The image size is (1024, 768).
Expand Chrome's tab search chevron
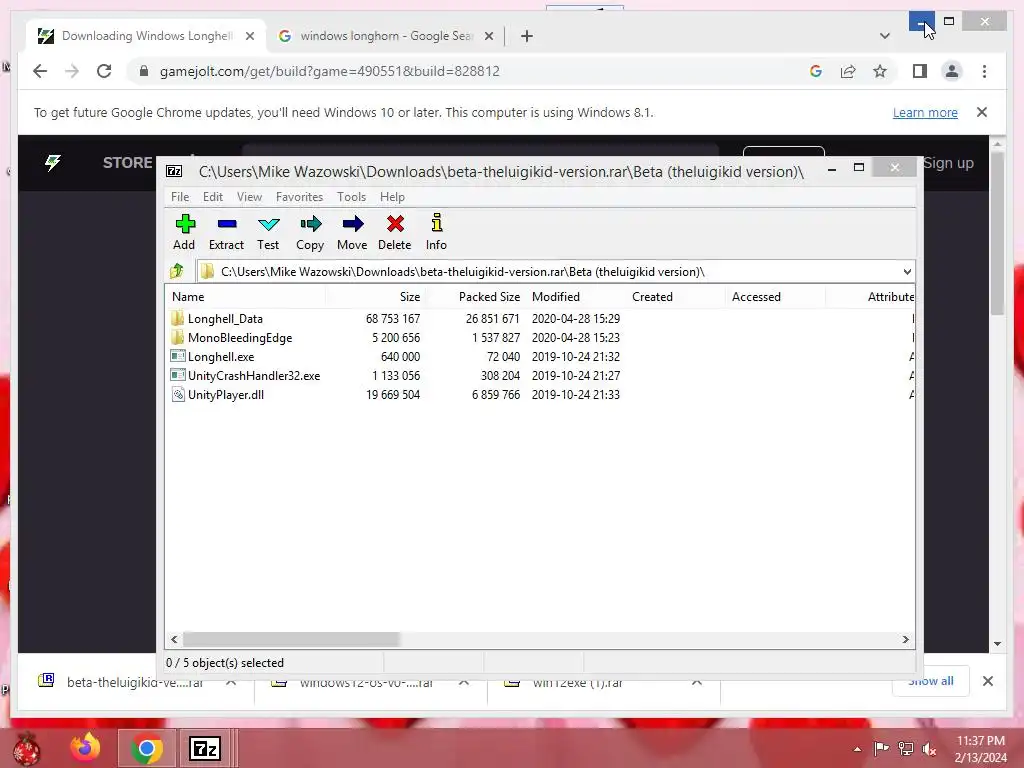tap(884, 36)
